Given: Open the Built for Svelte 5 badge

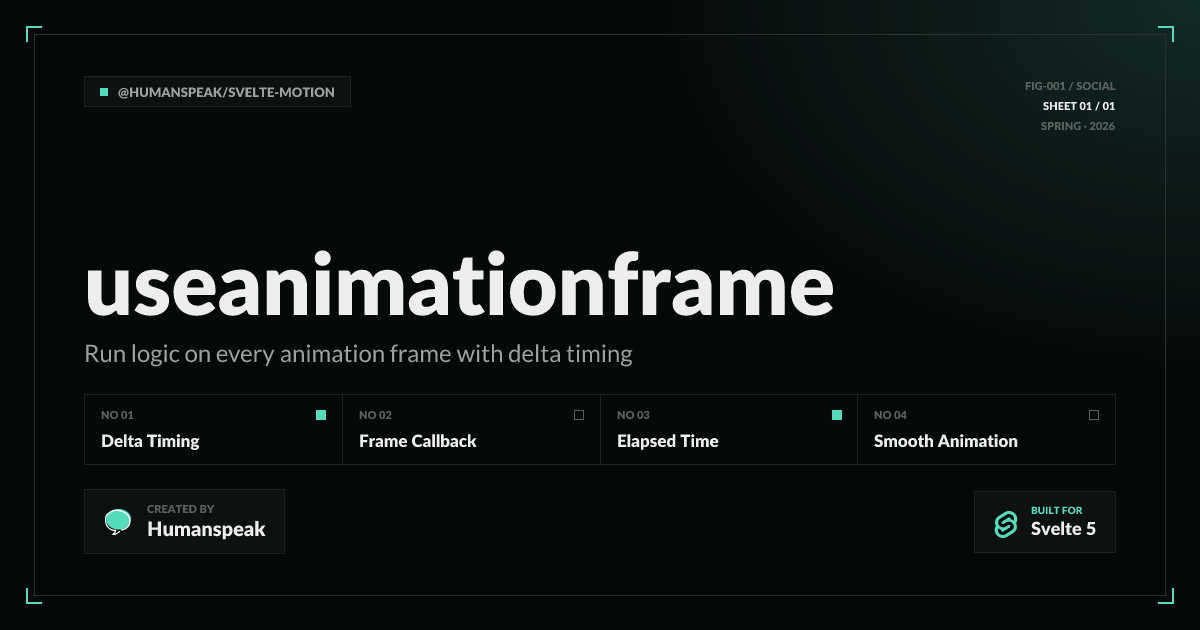Looking at the screenshot, I should (x=1045, y=522).
